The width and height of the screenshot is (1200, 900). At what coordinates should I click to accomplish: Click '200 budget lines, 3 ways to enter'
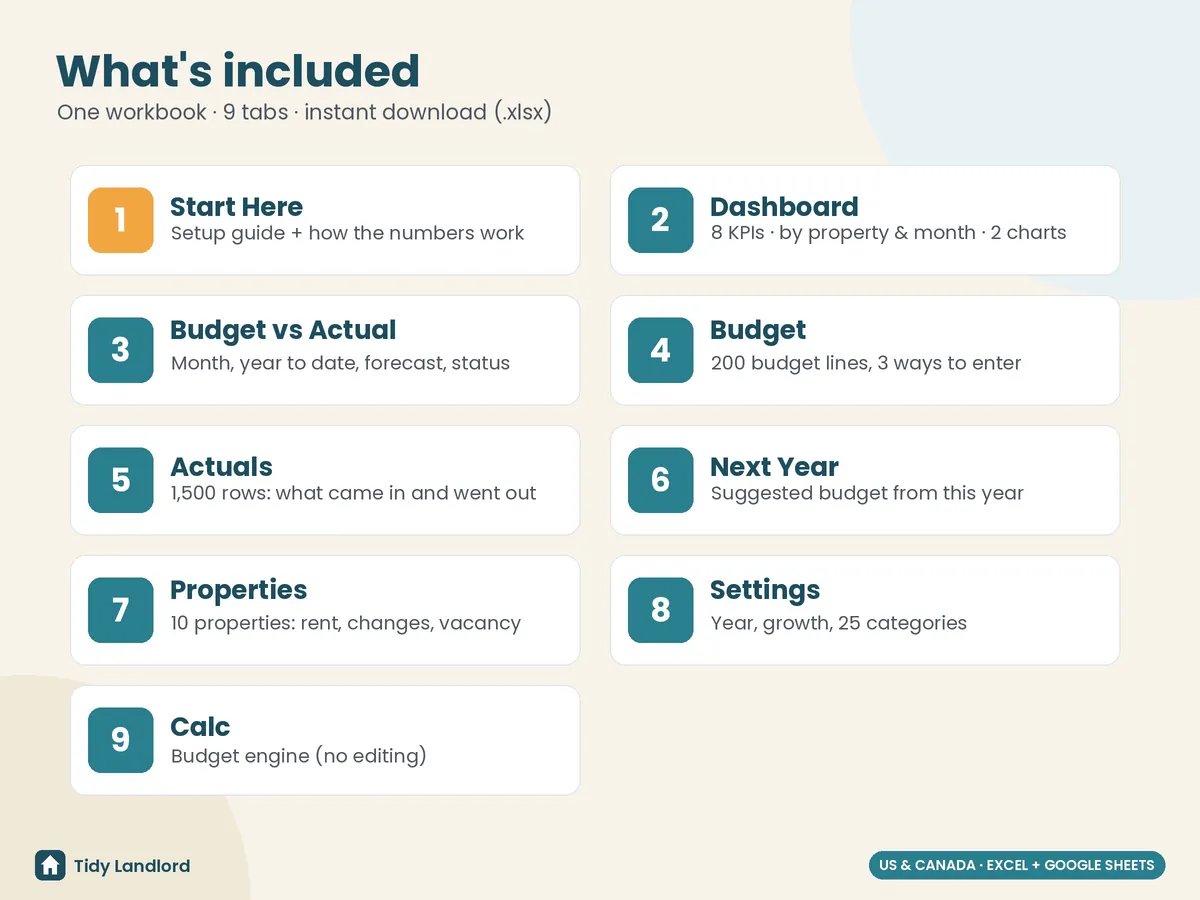point(866,363)
